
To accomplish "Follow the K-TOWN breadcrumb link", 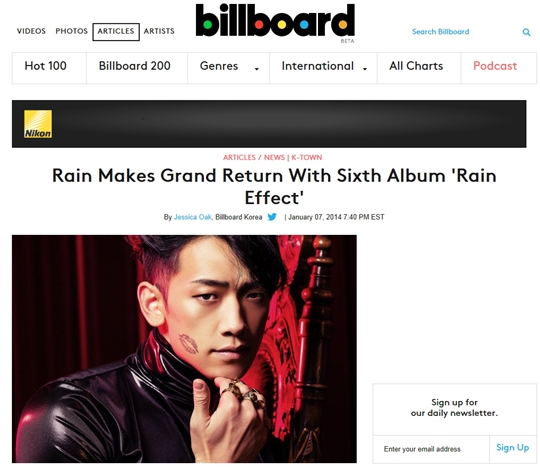I will 307,157.
